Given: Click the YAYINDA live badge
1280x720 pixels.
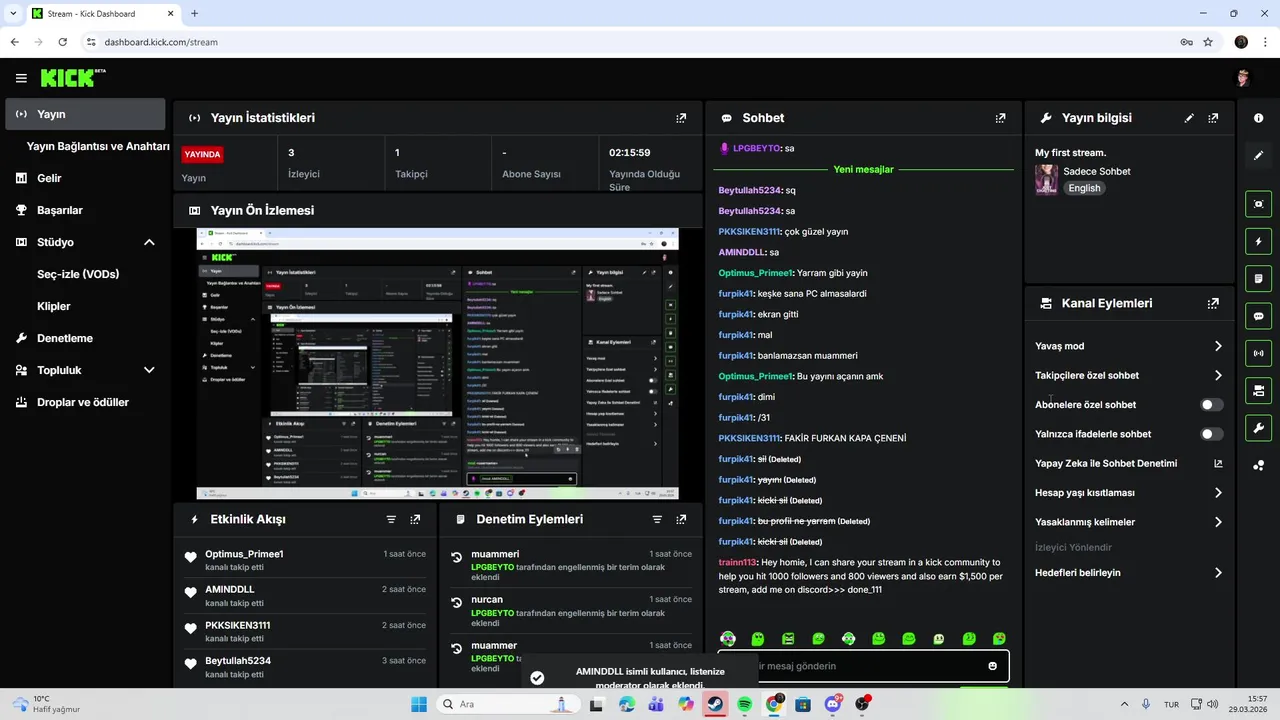Looking at the screenshot, I should coord(202,155).
